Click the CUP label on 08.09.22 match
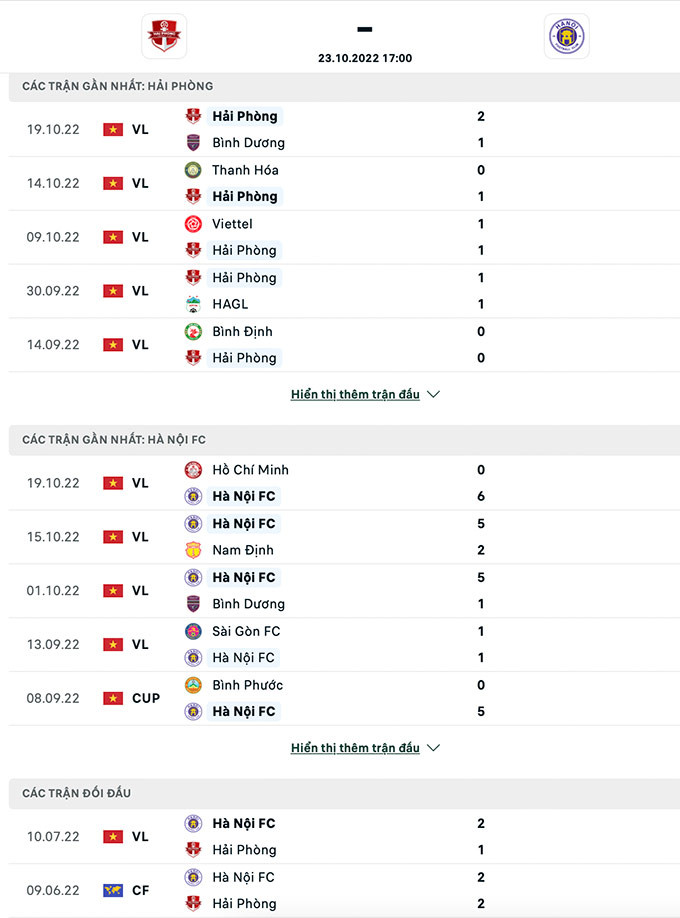The height and width of the screenshot is (918, 680). [146, 698]
